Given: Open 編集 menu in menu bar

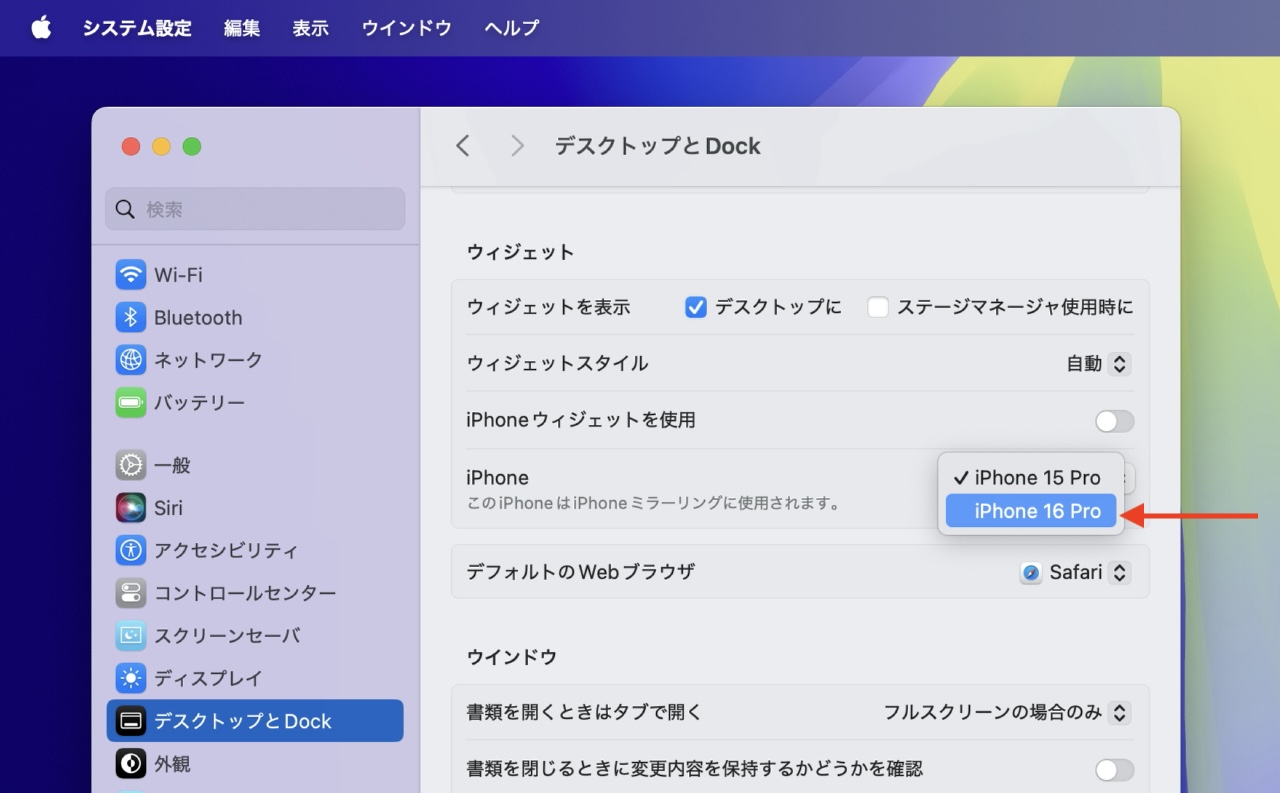Looking at the screenshot, I should pyautogui.click(x=242, y=28).
